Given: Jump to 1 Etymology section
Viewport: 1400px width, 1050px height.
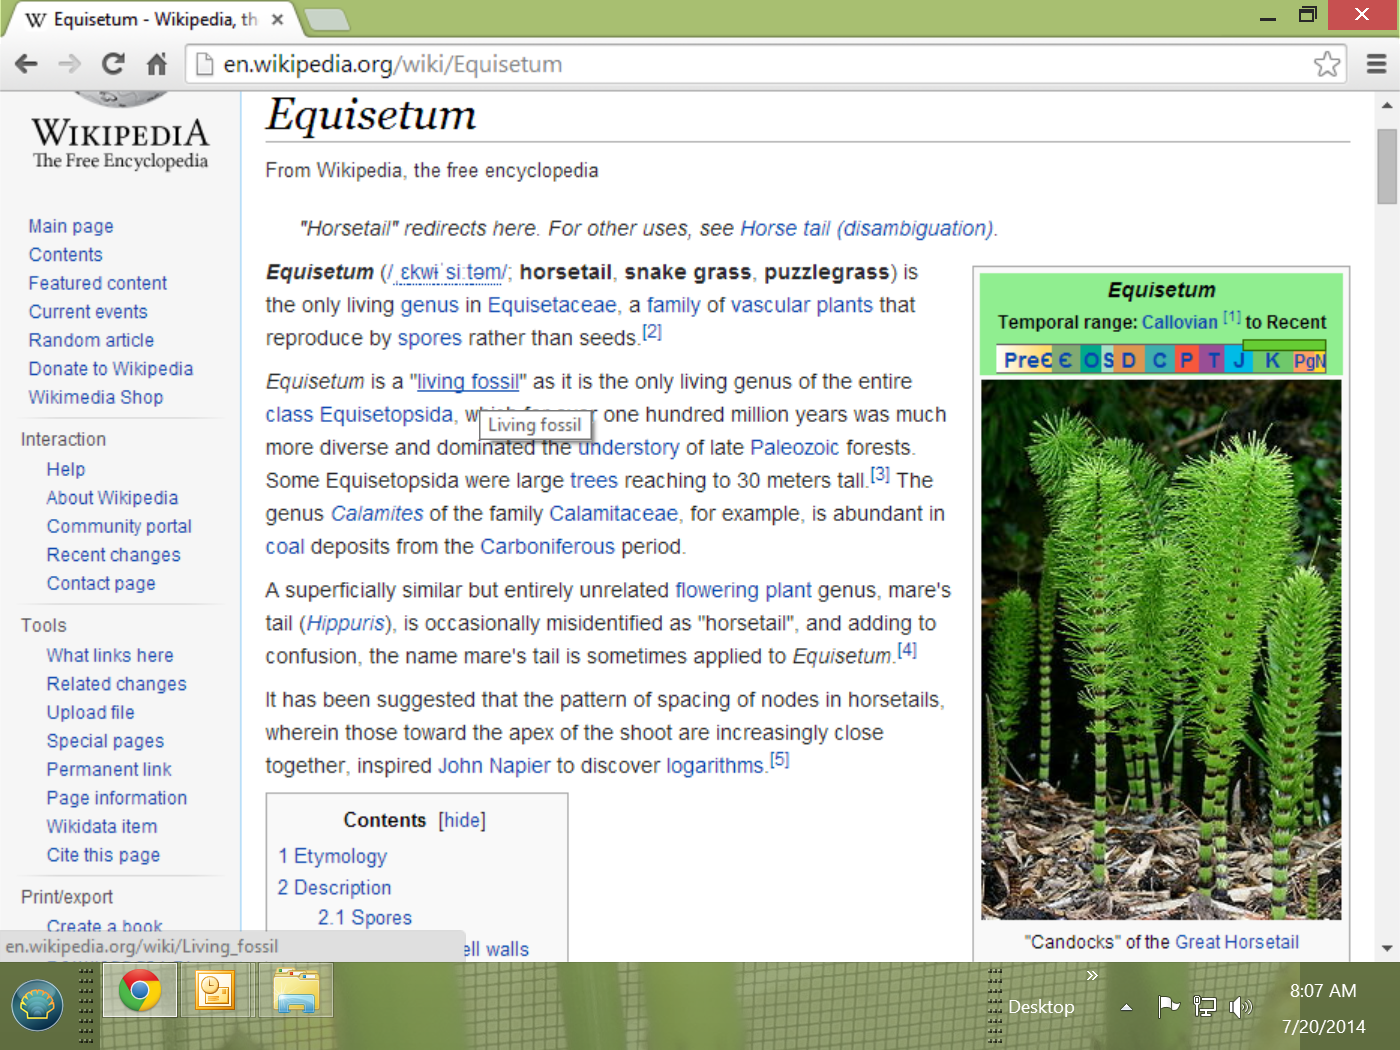Looking at the screenshot, I should 333,856.
